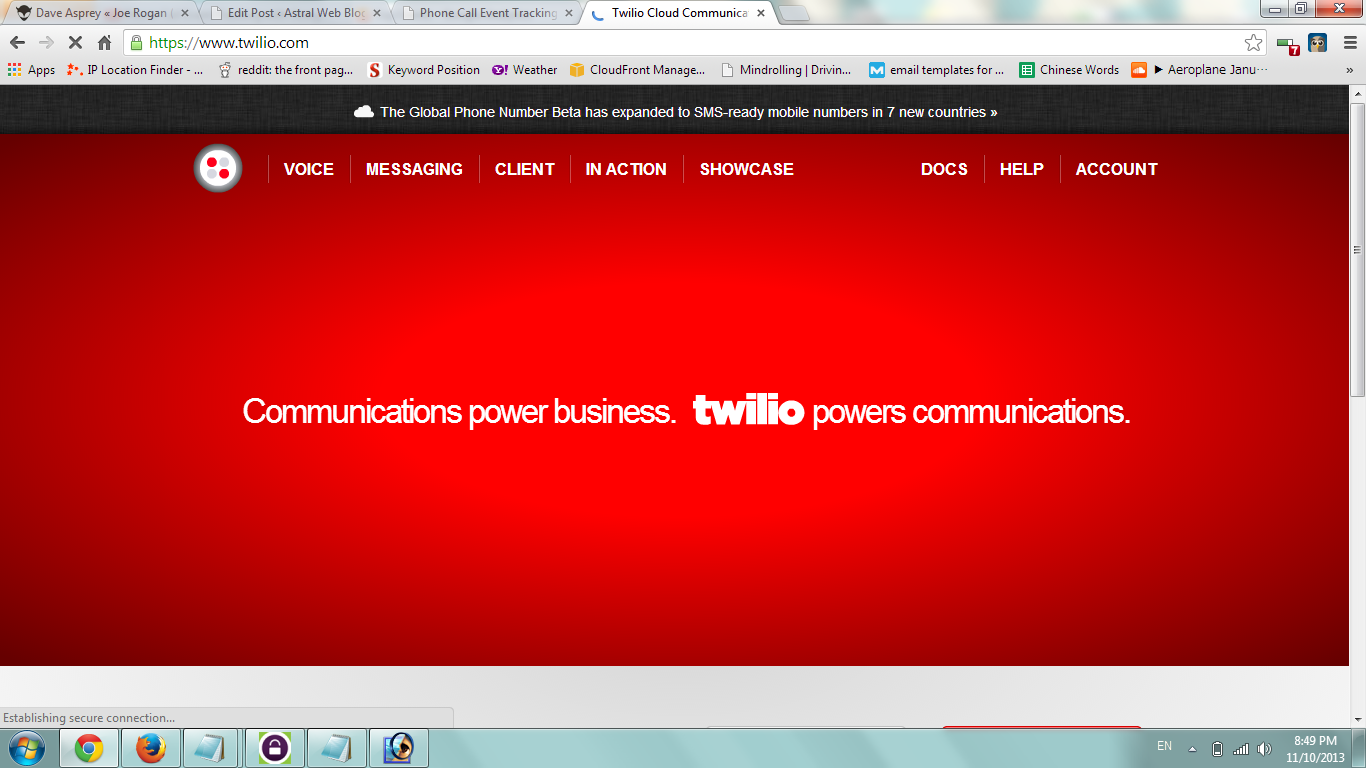Open email templates bookmark
The height and width of the screenshot is (768, 1366).
point(937,70)
